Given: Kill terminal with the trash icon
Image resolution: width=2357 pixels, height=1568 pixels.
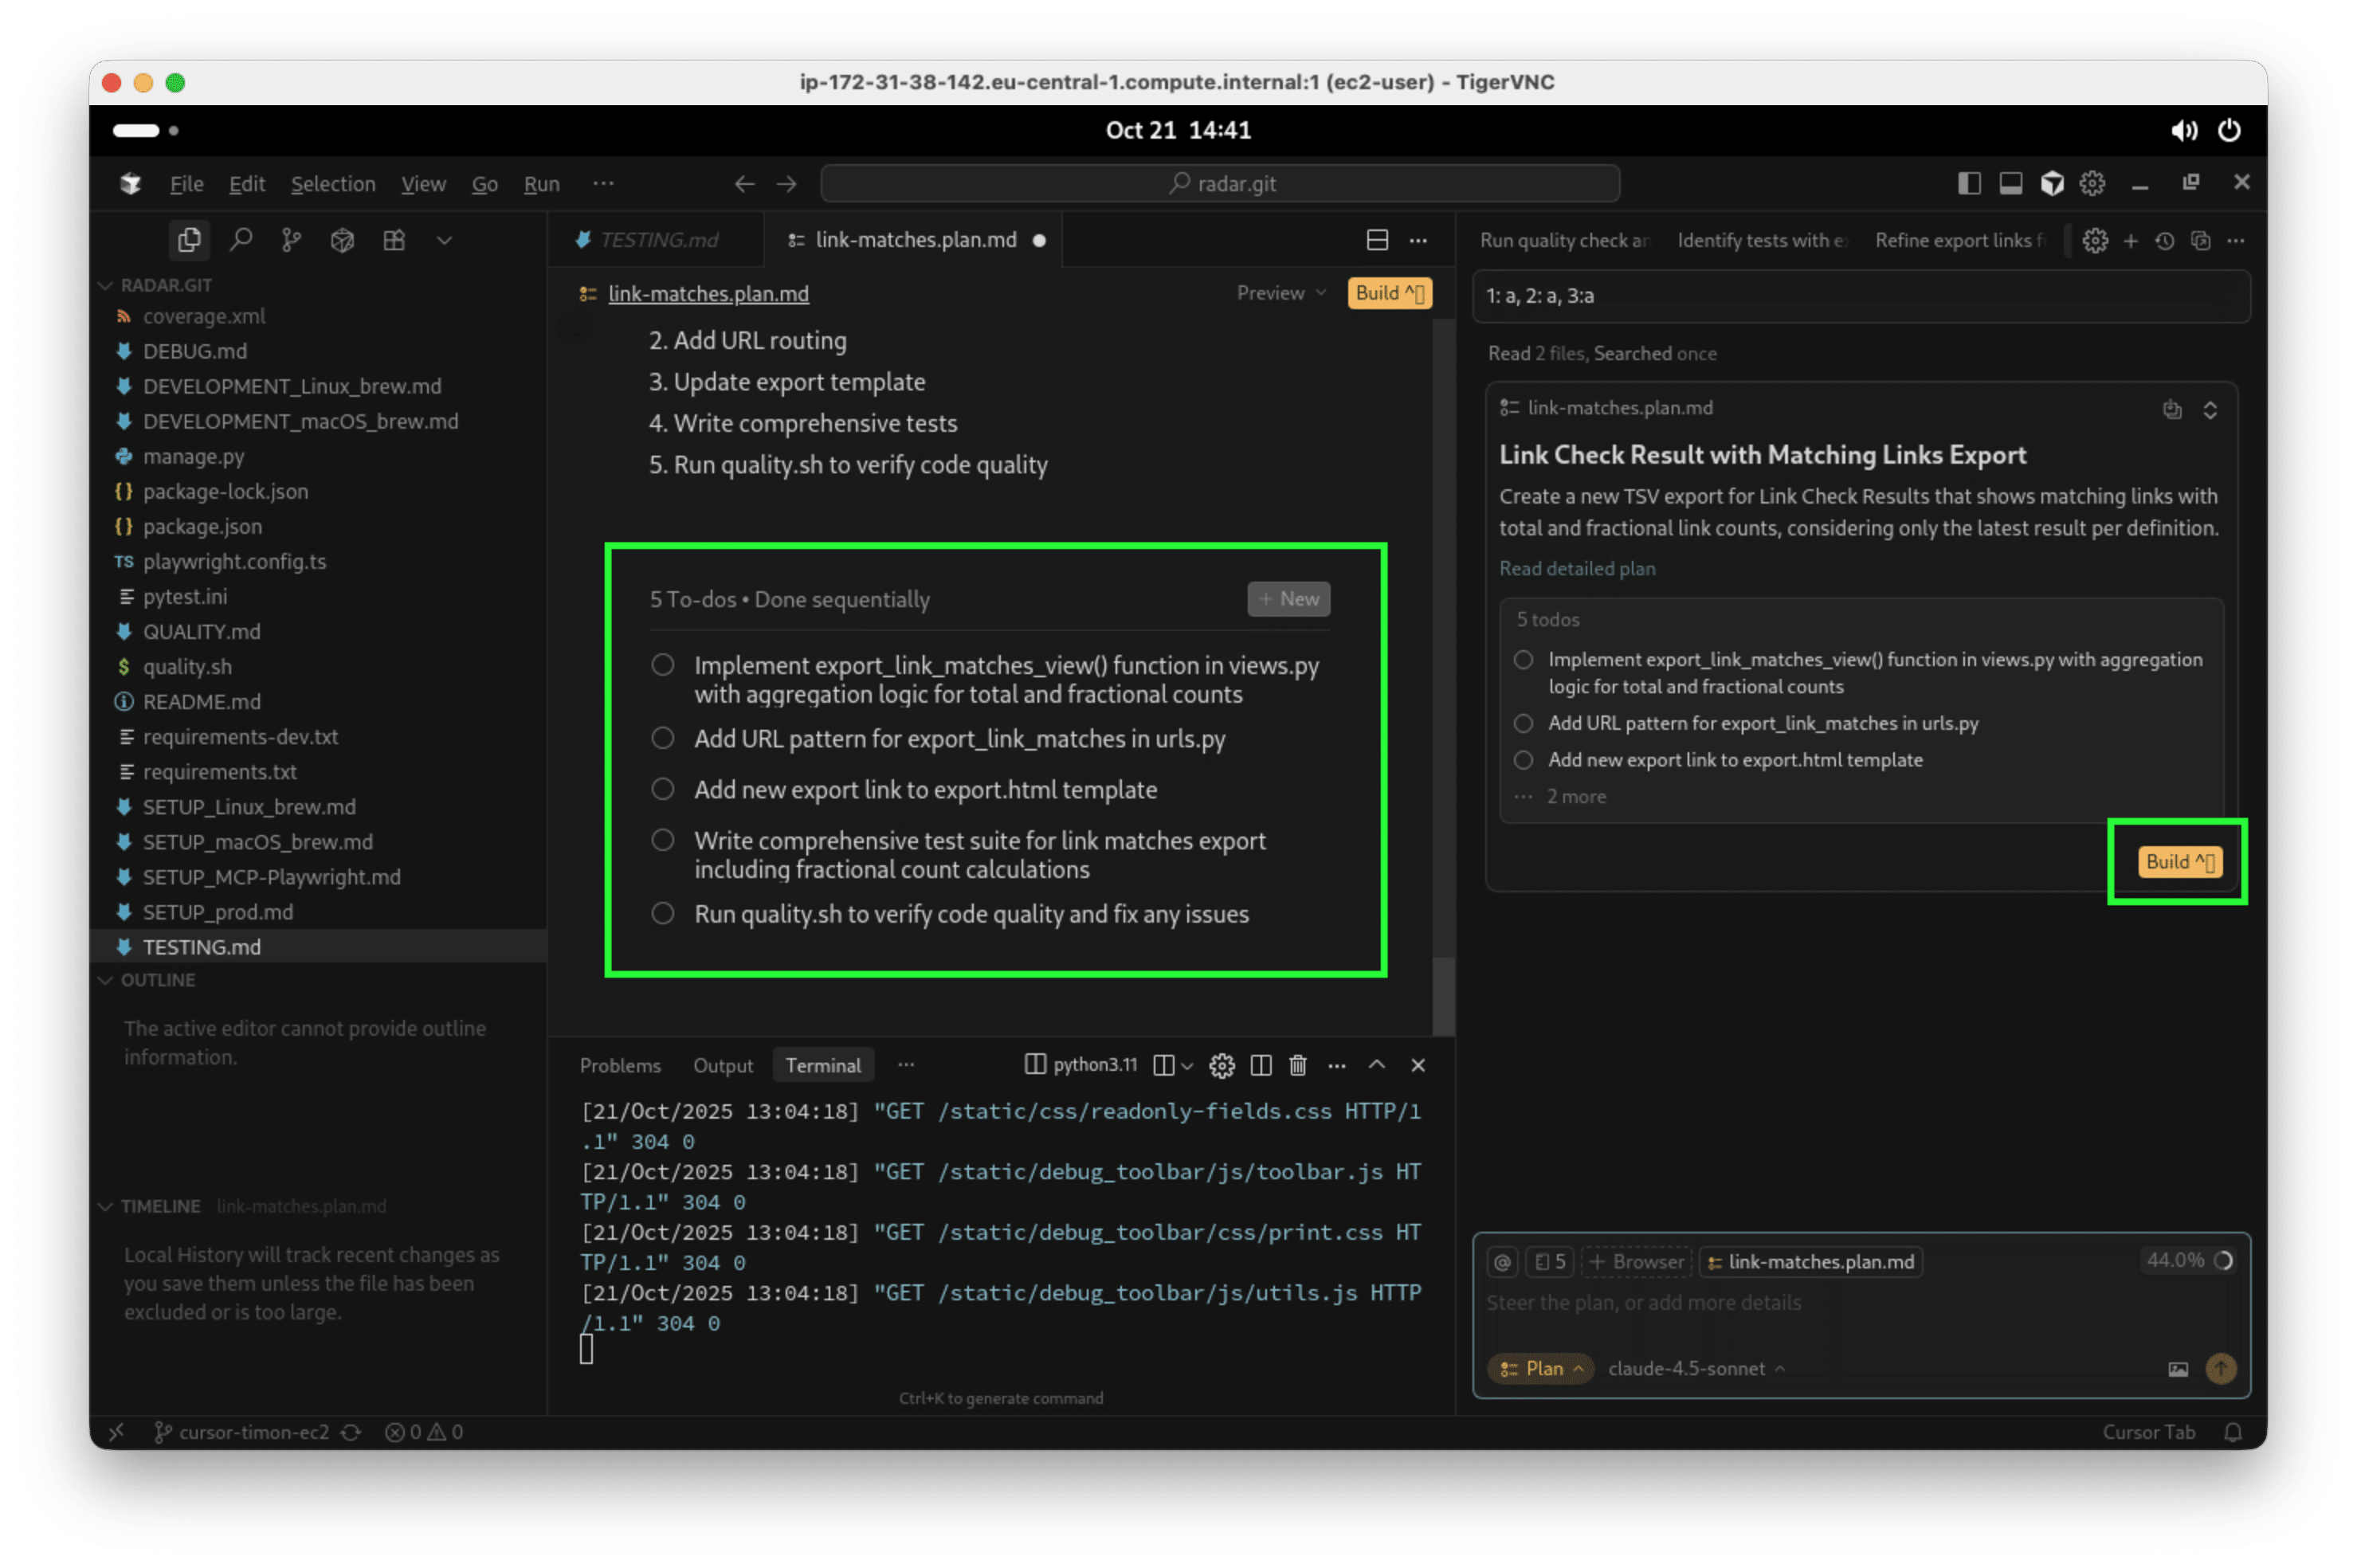Looking at the screenshot, I should click(x=1298, y=1065).
